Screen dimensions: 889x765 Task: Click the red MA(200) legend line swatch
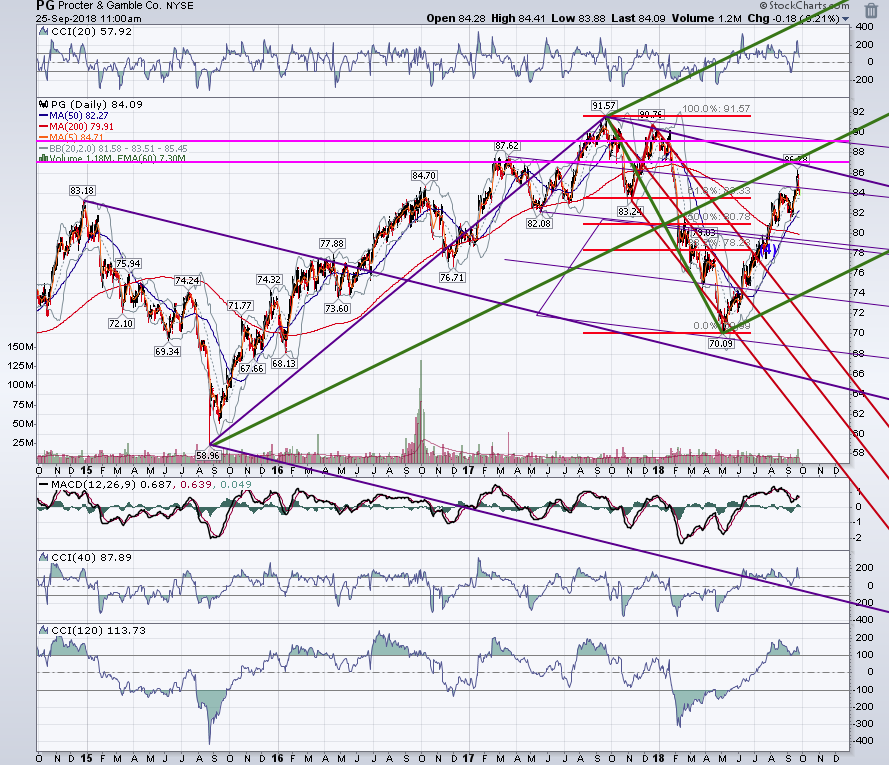44,126
